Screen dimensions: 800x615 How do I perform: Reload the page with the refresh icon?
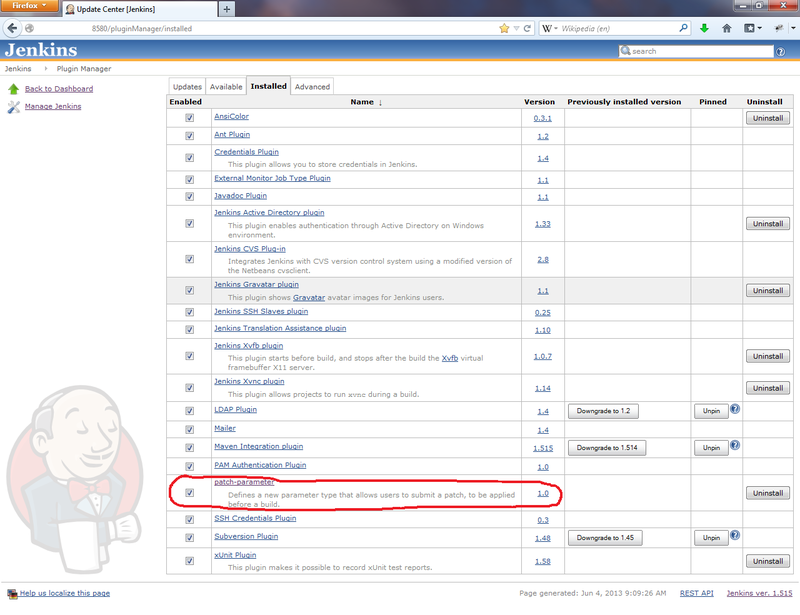527,29
